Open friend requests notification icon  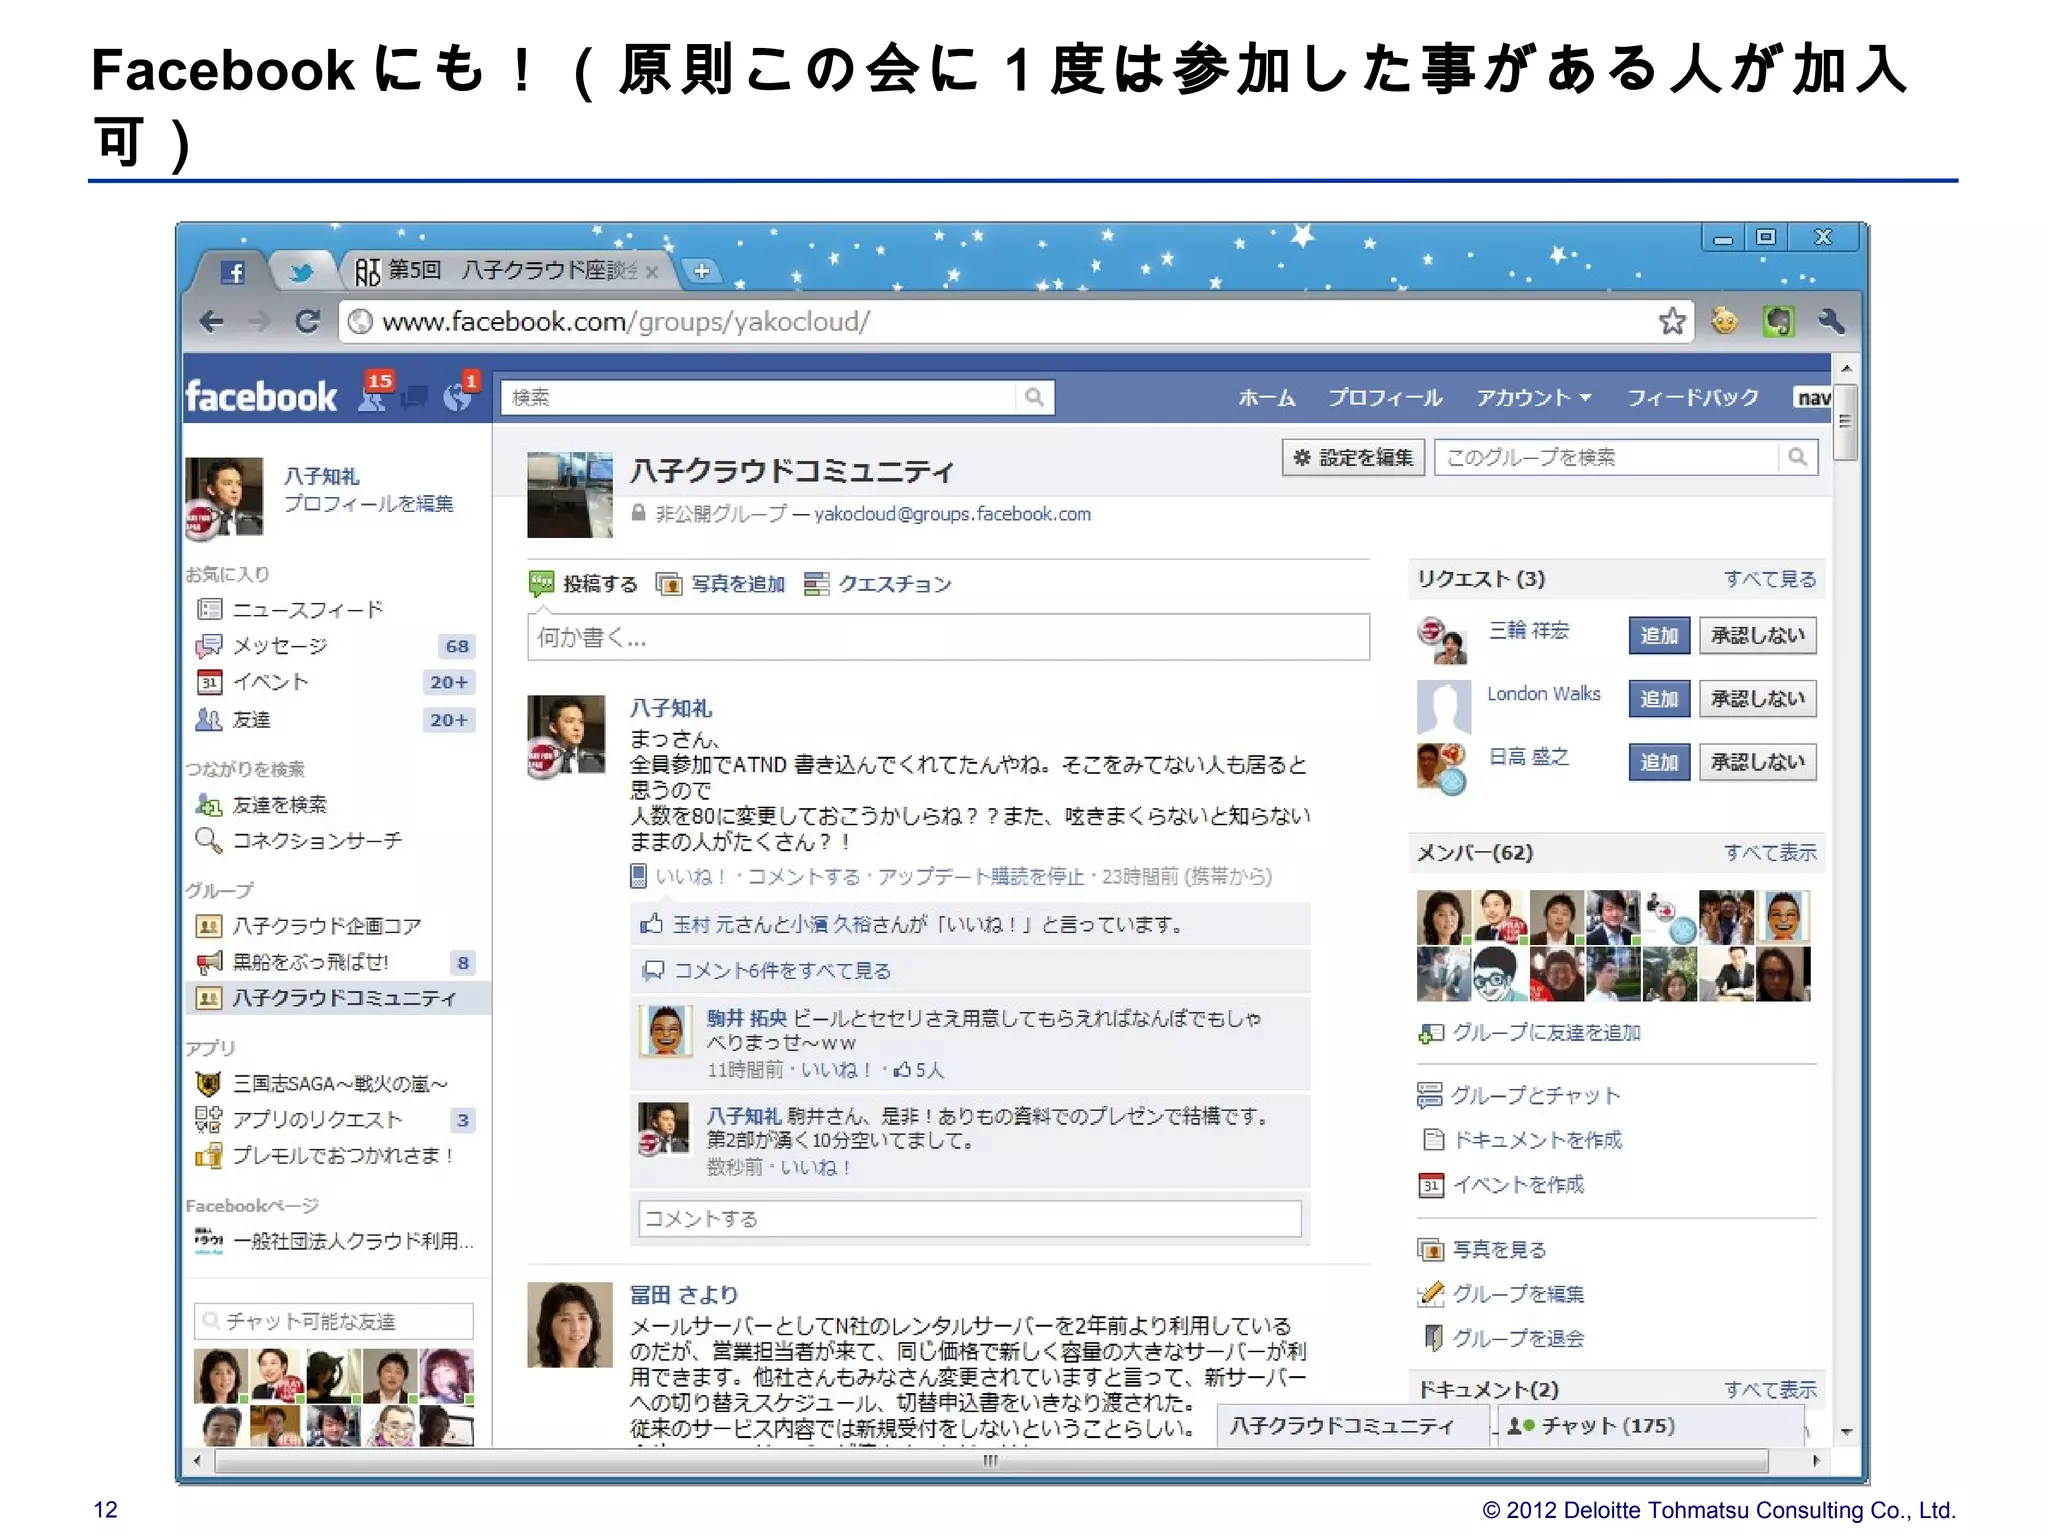(x=372, y=397)
